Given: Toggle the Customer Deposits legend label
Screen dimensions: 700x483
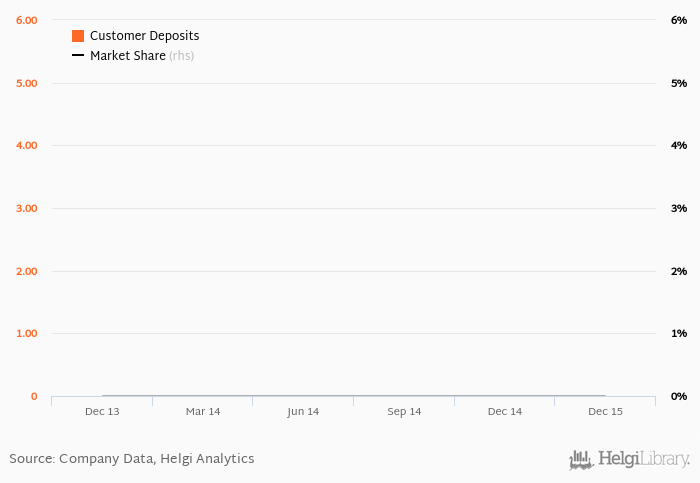Looking at the screenshot, I should [x=144, y=36].
